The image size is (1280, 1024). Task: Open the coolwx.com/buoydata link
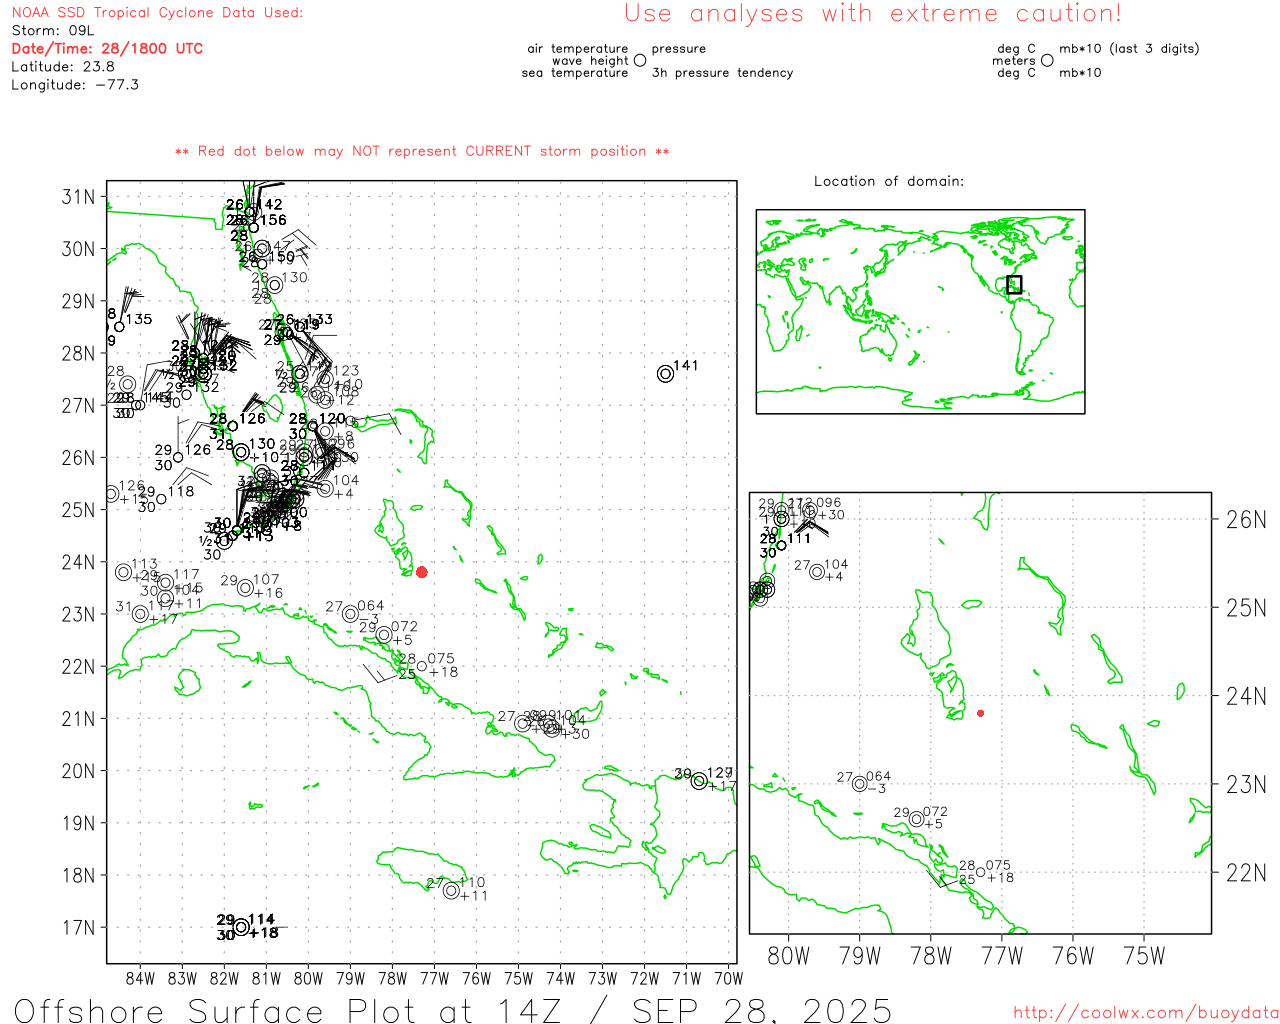point(1145,1013)
